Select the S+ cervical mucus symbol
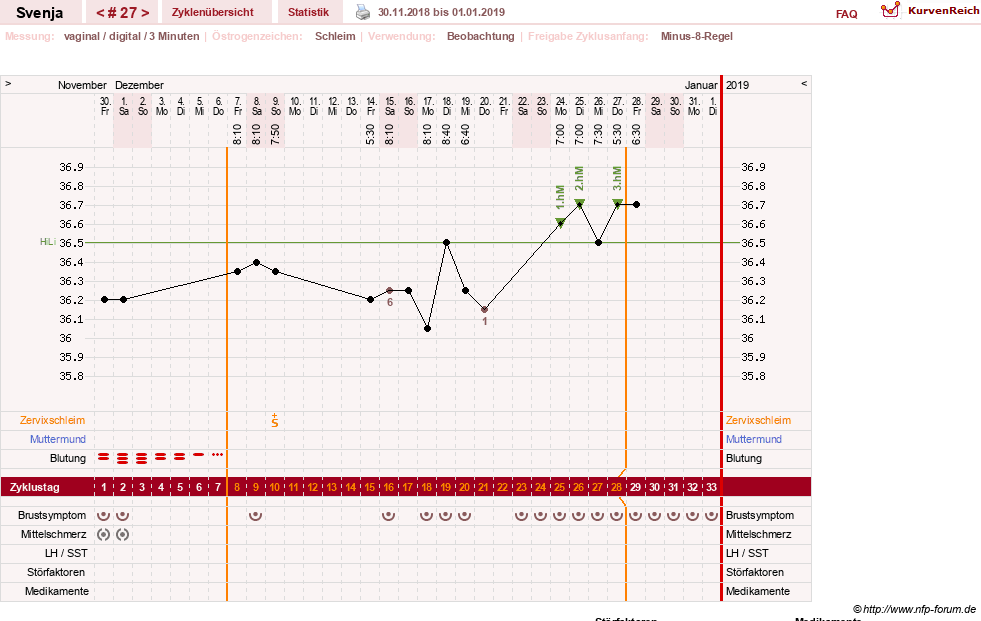This screenshot has width=981, height=621. [x=275, y=420]
